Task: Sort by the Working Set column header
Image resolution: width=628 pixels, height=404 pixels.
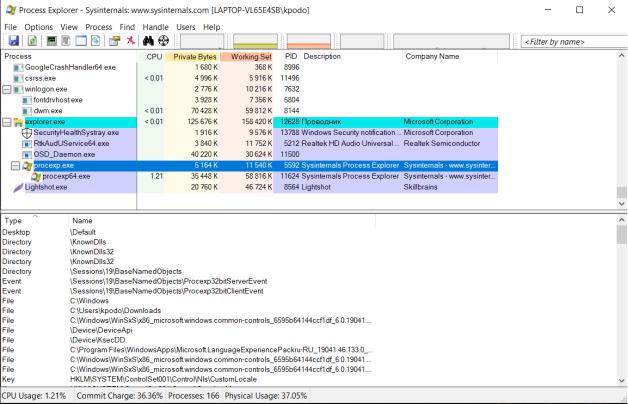Action: tap(246, 56)
